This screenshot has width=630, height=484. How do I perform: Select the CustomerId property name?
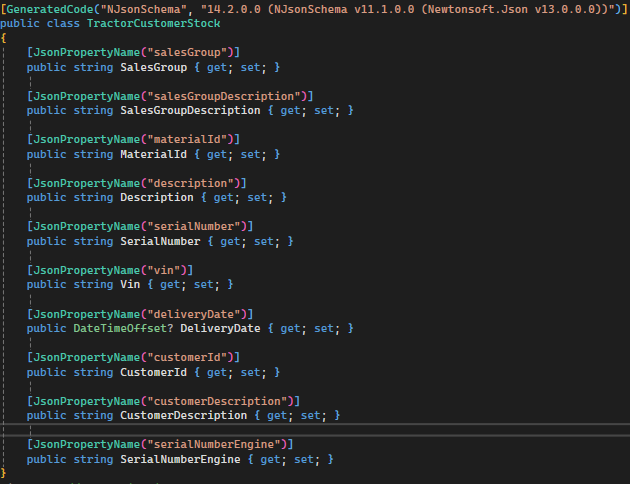[x=153, y=372]
